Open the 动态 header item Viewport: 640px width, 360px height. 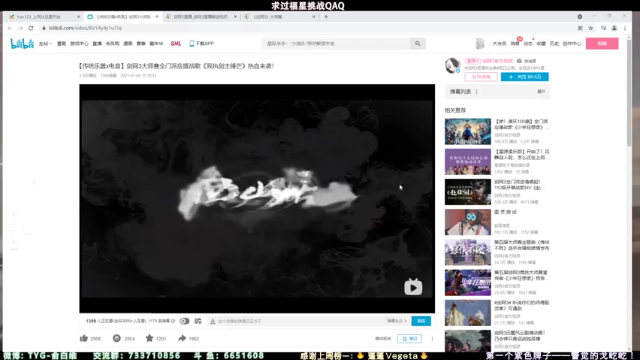pos(528,44)
